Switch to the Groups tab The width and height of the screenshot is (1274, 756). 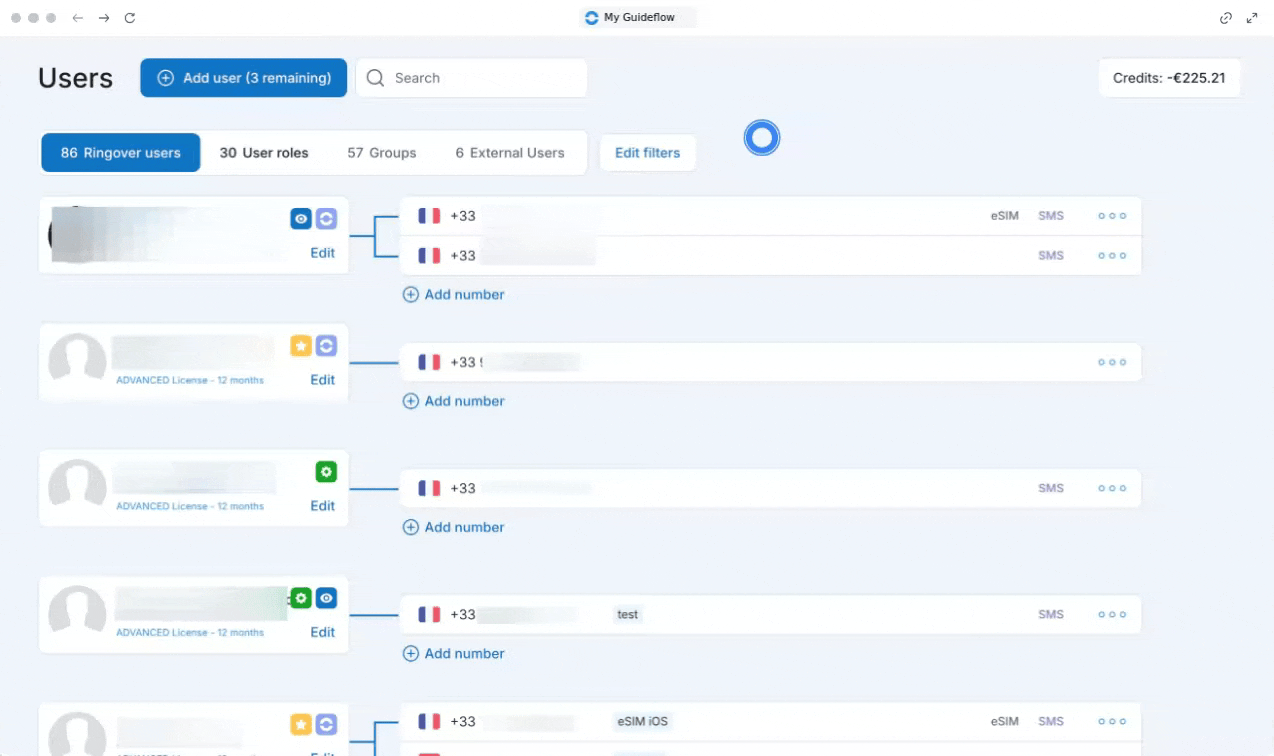pos(382,153)
